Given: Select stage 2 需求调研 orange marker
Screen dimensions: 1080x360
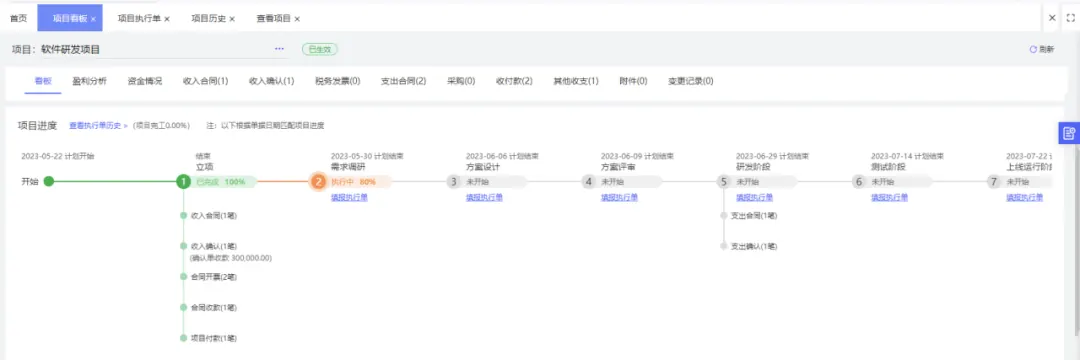Looking at the screenshot, I should point(318,182).
